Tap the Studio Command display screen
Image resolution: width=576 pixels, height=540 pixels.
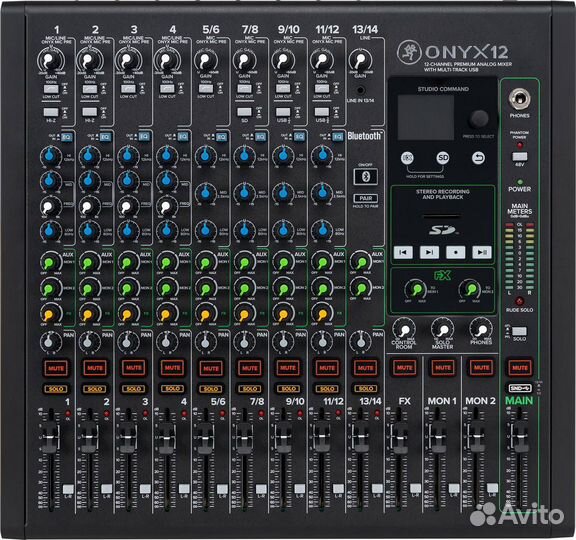tap(426, 117)
